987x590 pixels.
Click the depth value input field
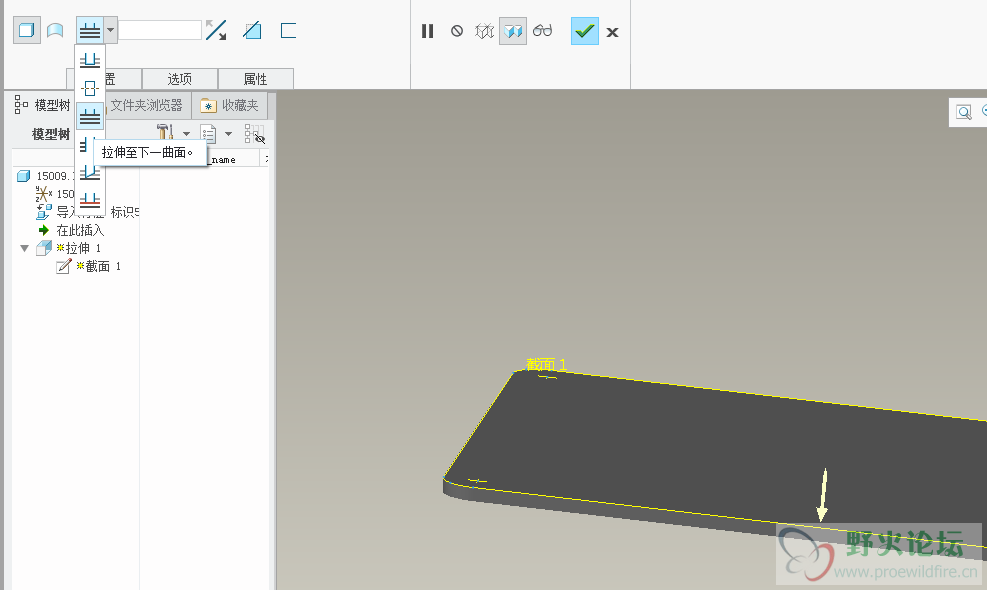coord(160,30)
